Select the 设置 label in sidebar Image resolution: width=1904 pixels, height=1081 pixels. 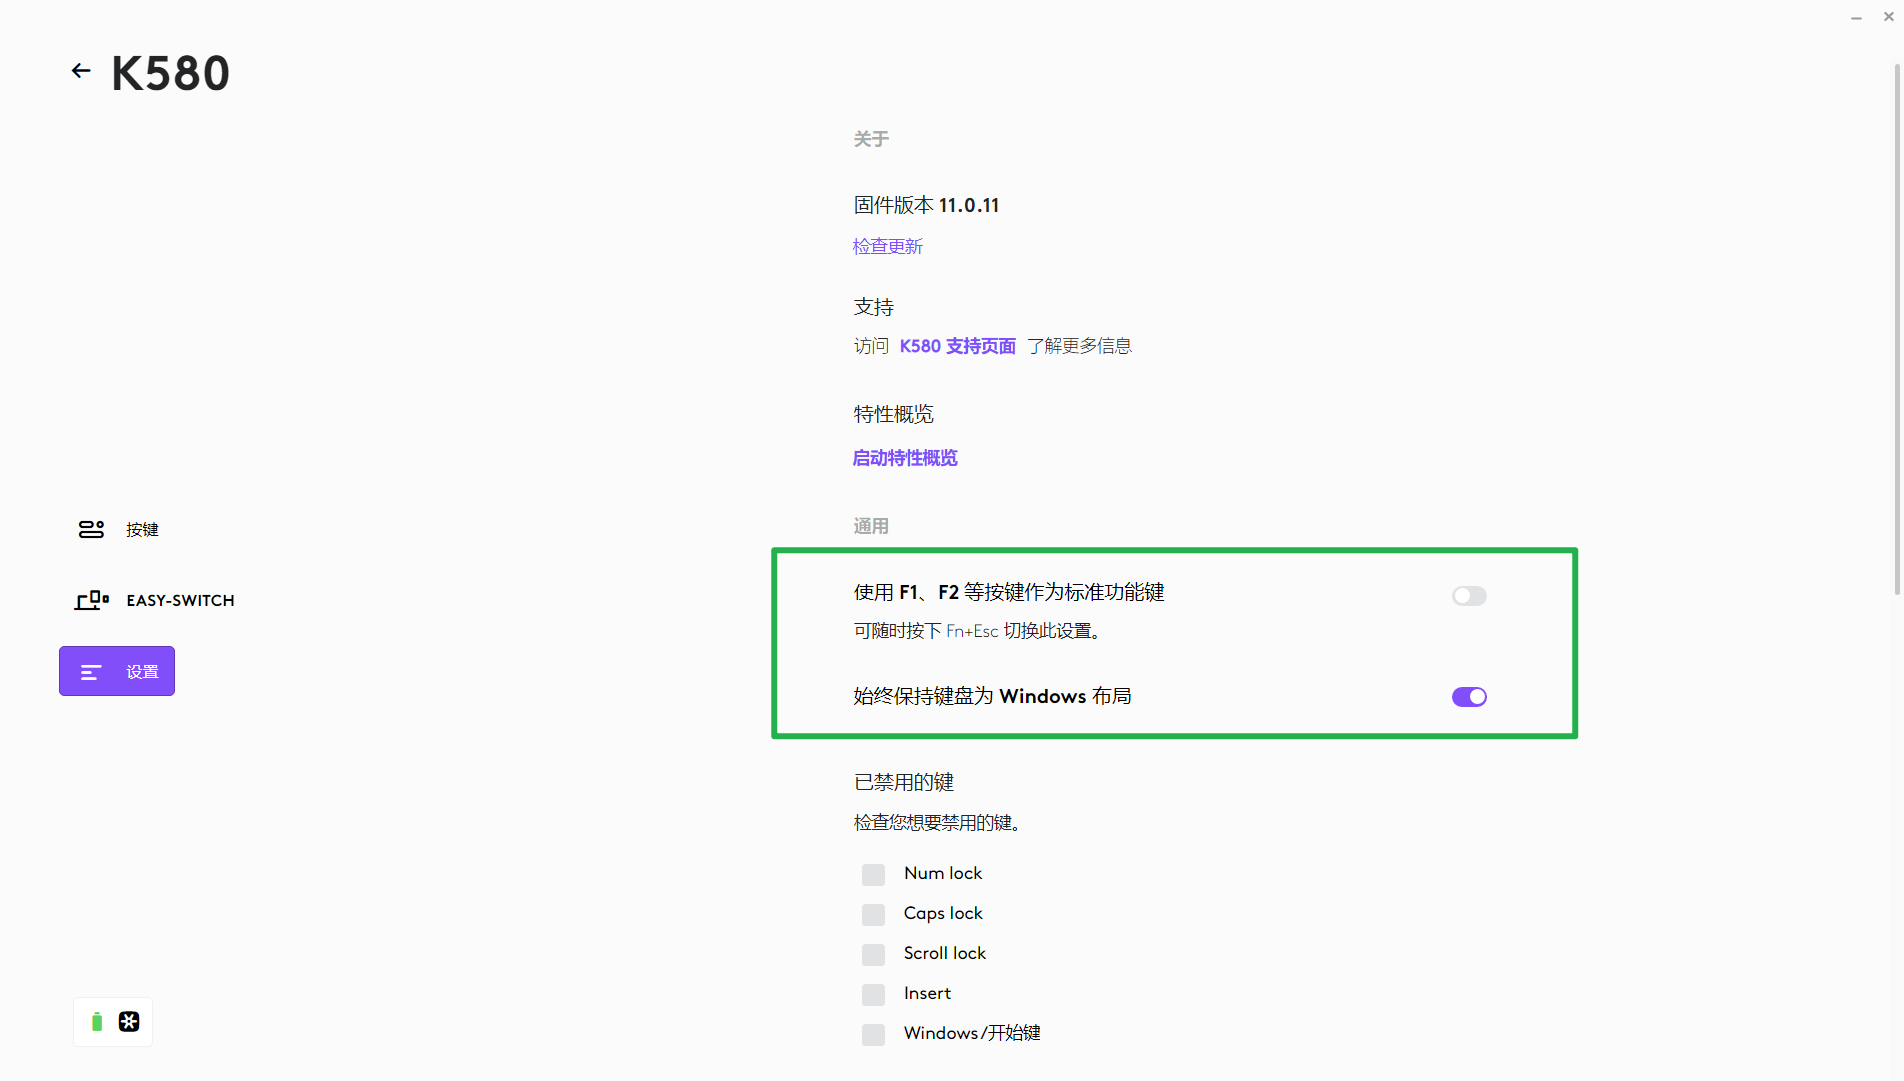point(142,672)
